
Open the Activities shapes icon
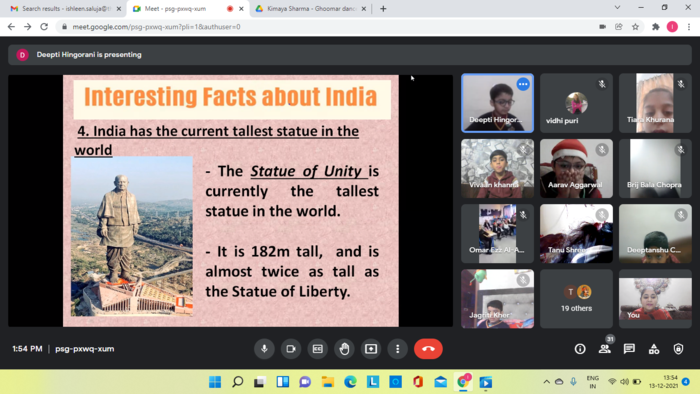coord(654,349)
